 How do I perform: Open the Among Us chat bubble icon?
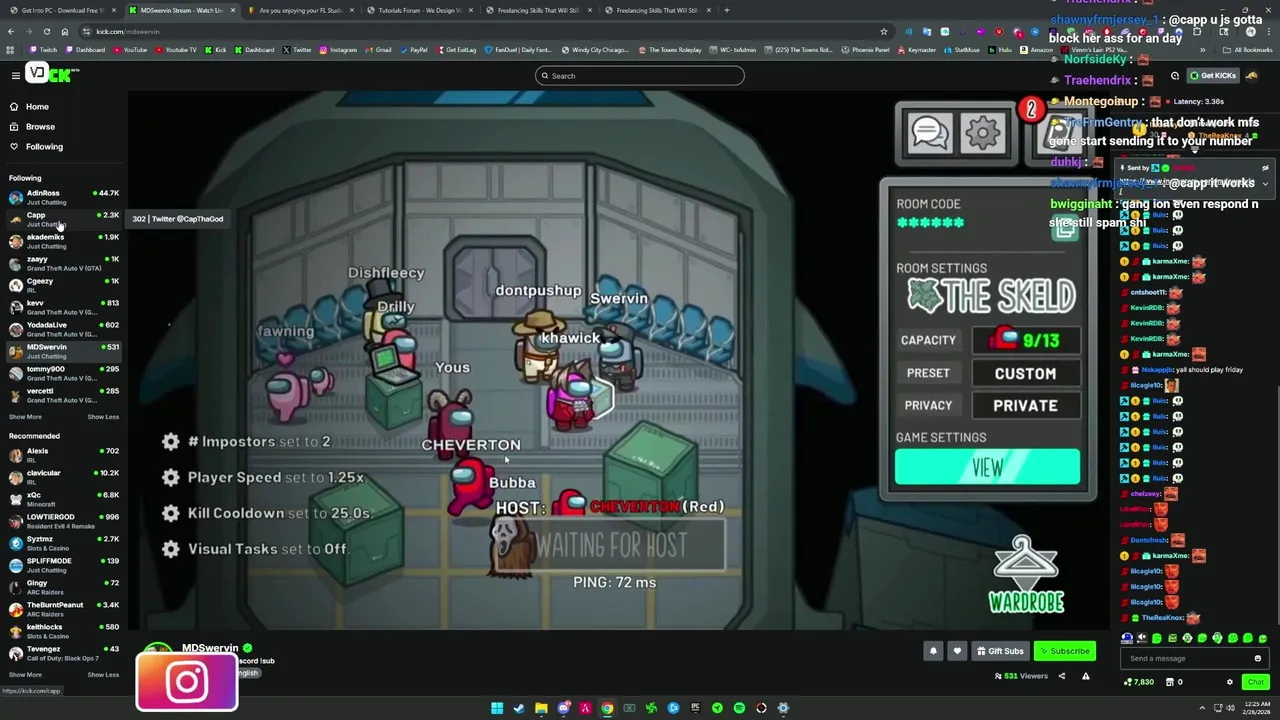929,132
